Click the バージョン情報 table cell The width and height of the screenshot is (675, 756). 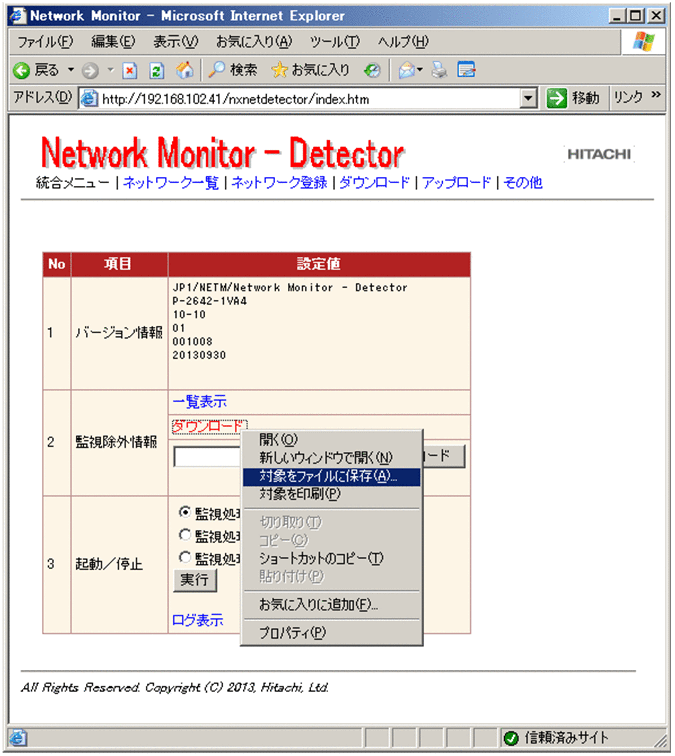coord(119,333)
